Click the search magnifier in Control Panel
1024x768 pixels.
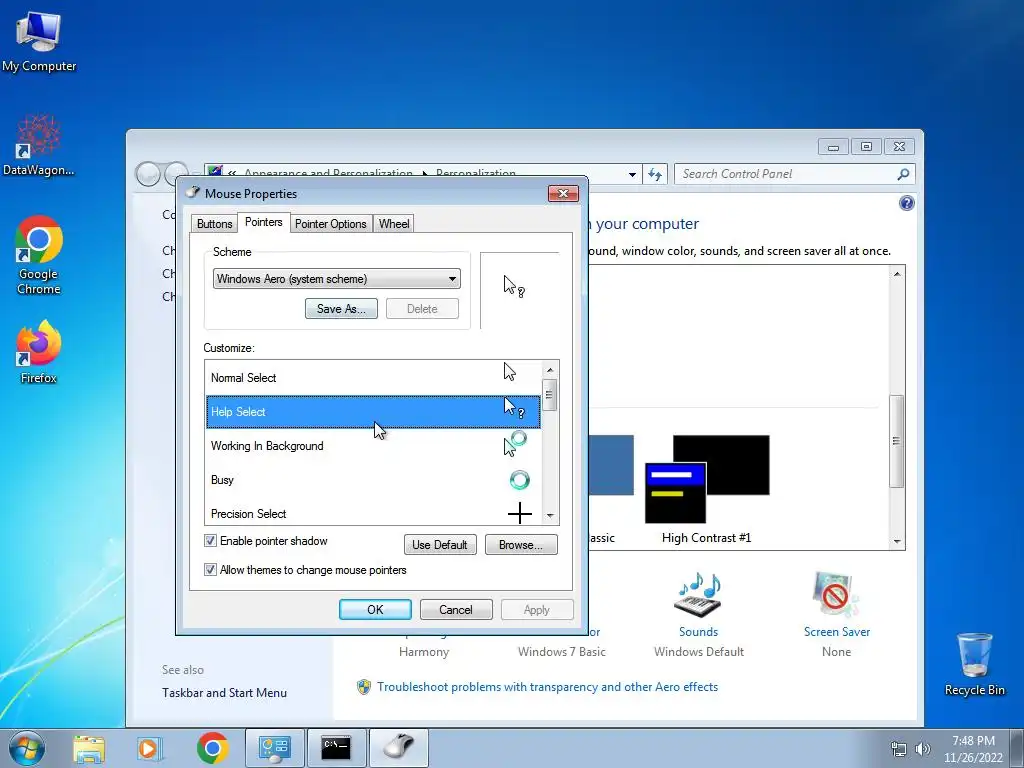[x=903, y=174]
